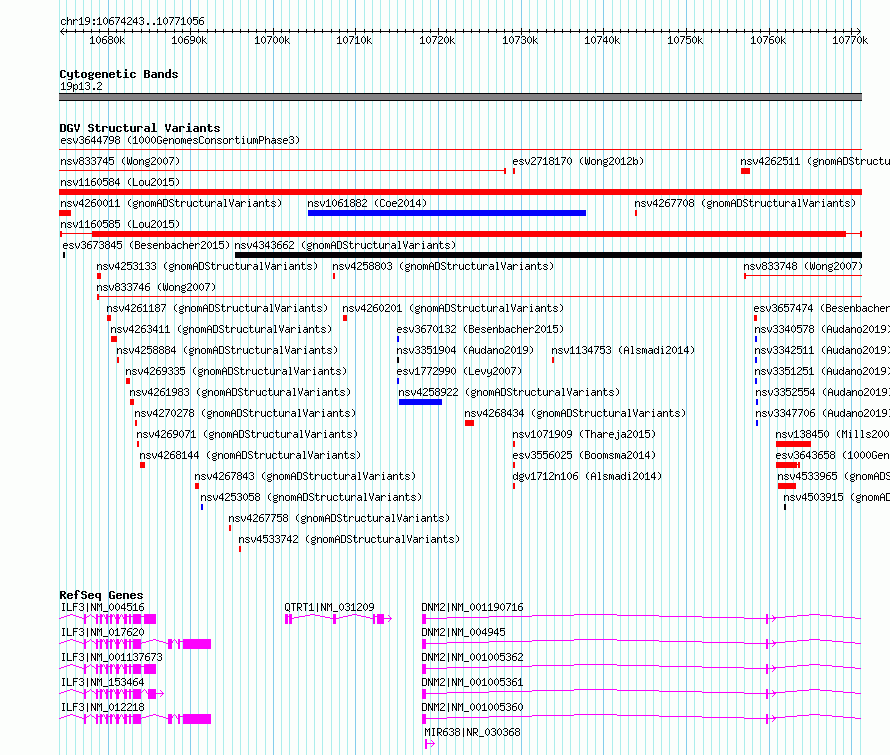Click DNM2|NM_001190716 gene label

(x=472, y=607)
